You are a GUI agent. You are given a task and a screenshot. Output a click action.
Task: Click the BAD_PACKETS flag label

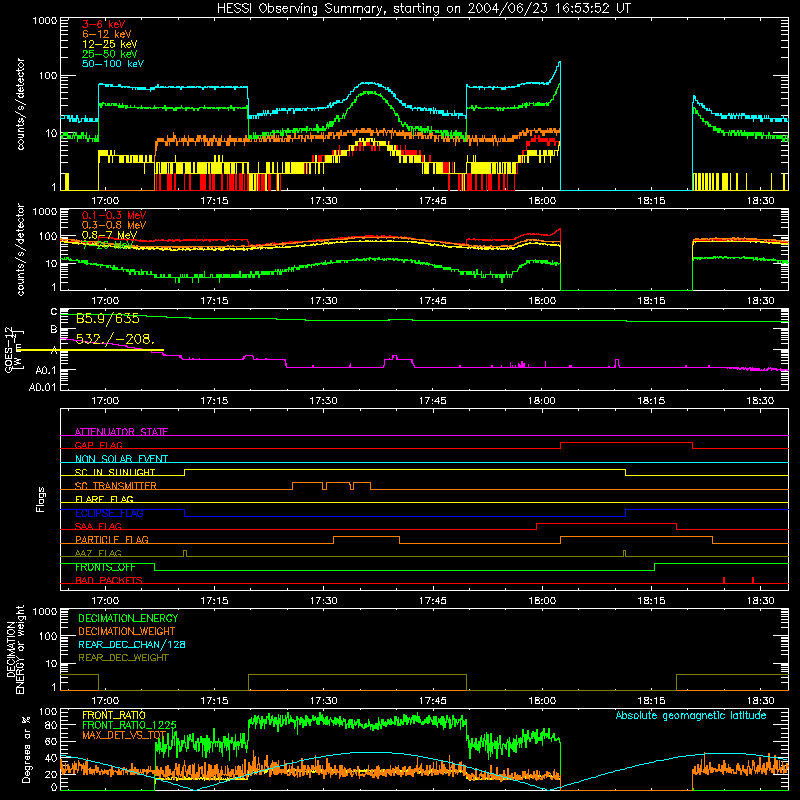point(109,580)
